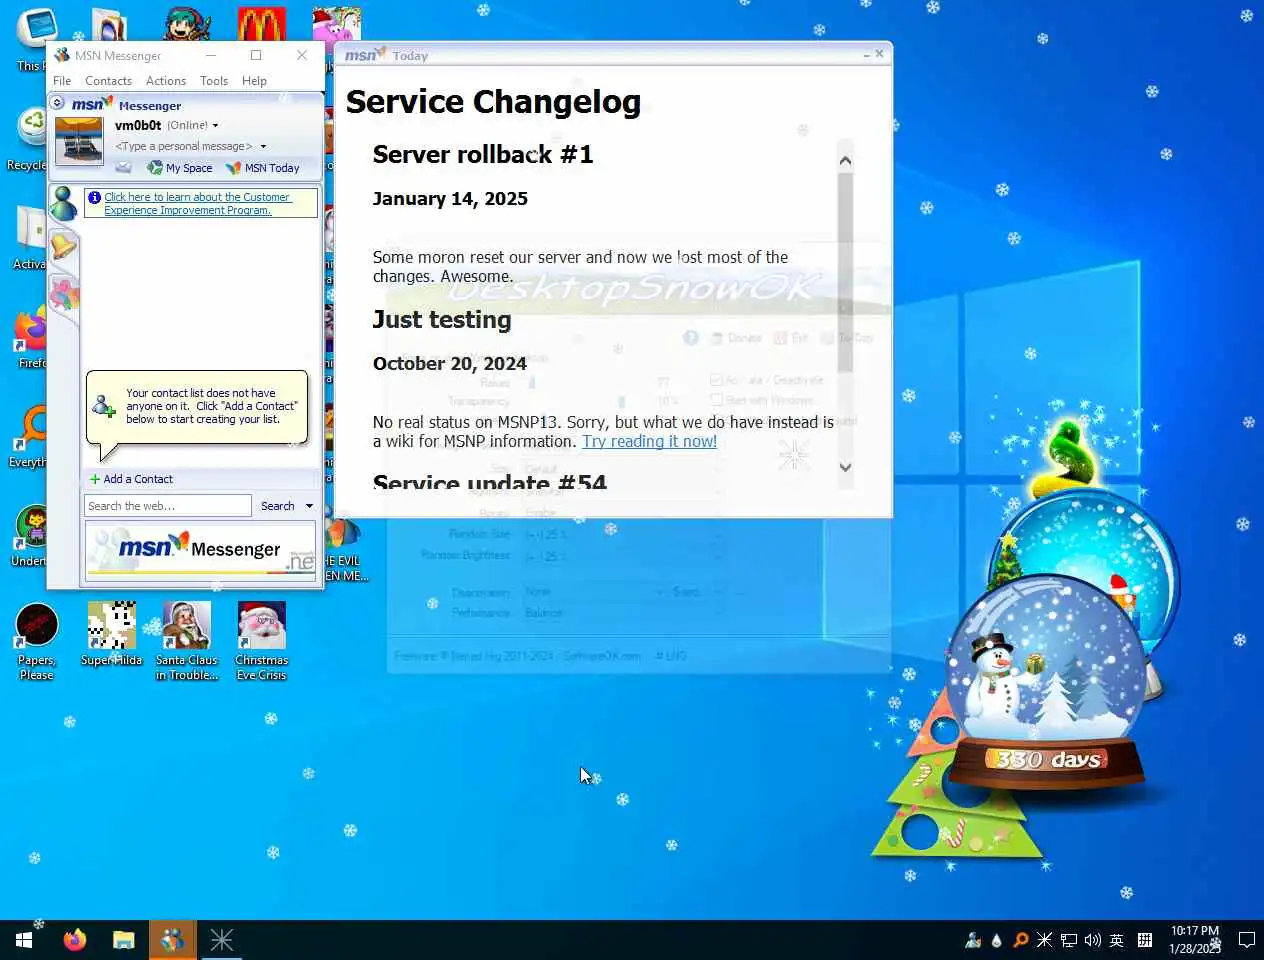Open the Search options dropdown arrow
The height and width of the screenshot is (960, 1264).
pos(309,506)
